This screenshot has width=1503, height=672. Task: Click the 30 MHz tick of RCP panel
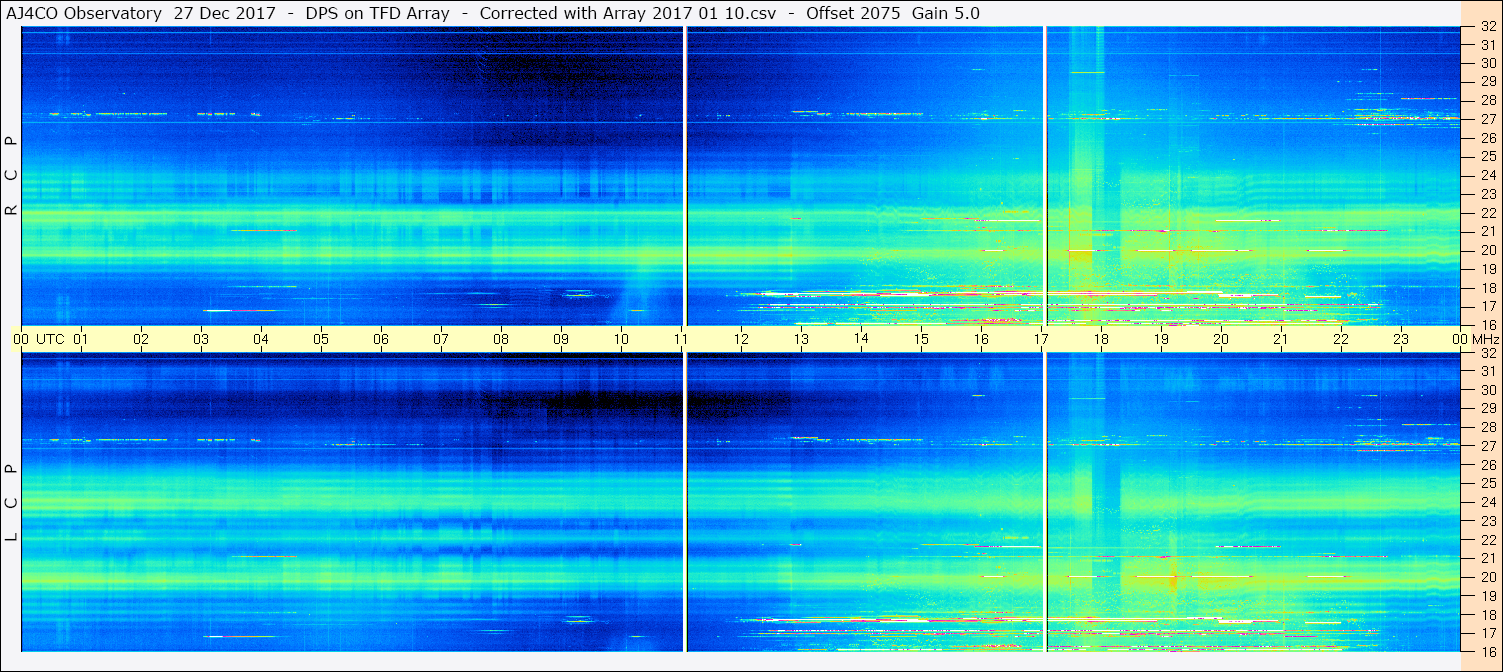[1488, 64]
